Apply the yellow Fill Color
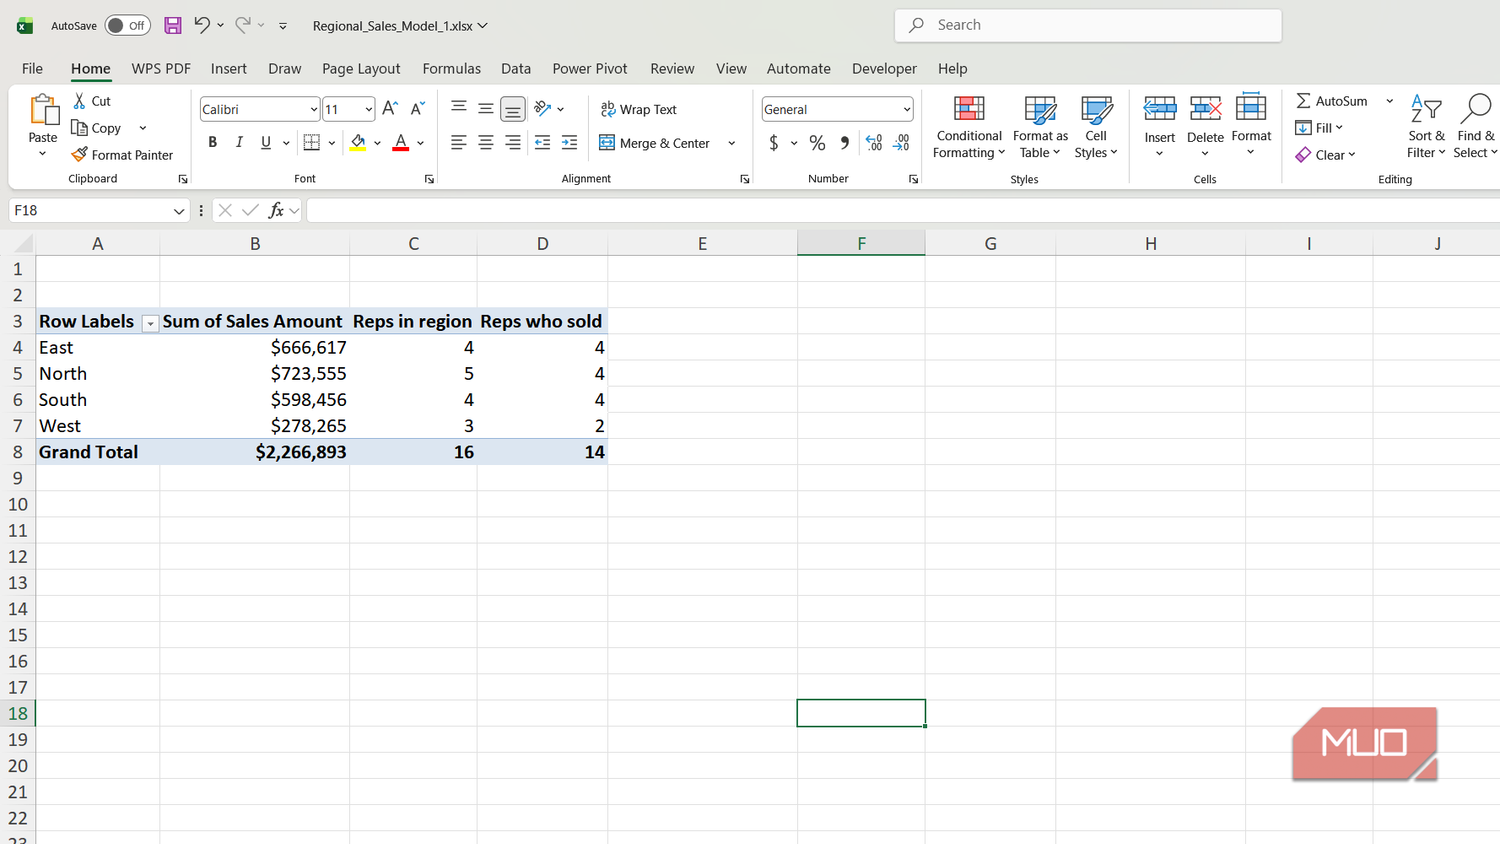 (358, 143)
